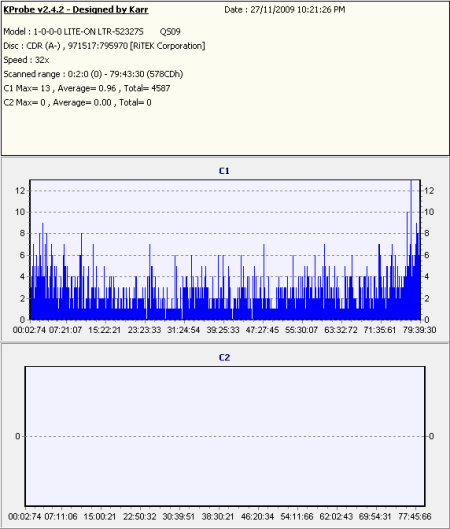Click the 79:39:30 label under C1 chart
This screenshot has height=529, width=450.
click(420, 330)
